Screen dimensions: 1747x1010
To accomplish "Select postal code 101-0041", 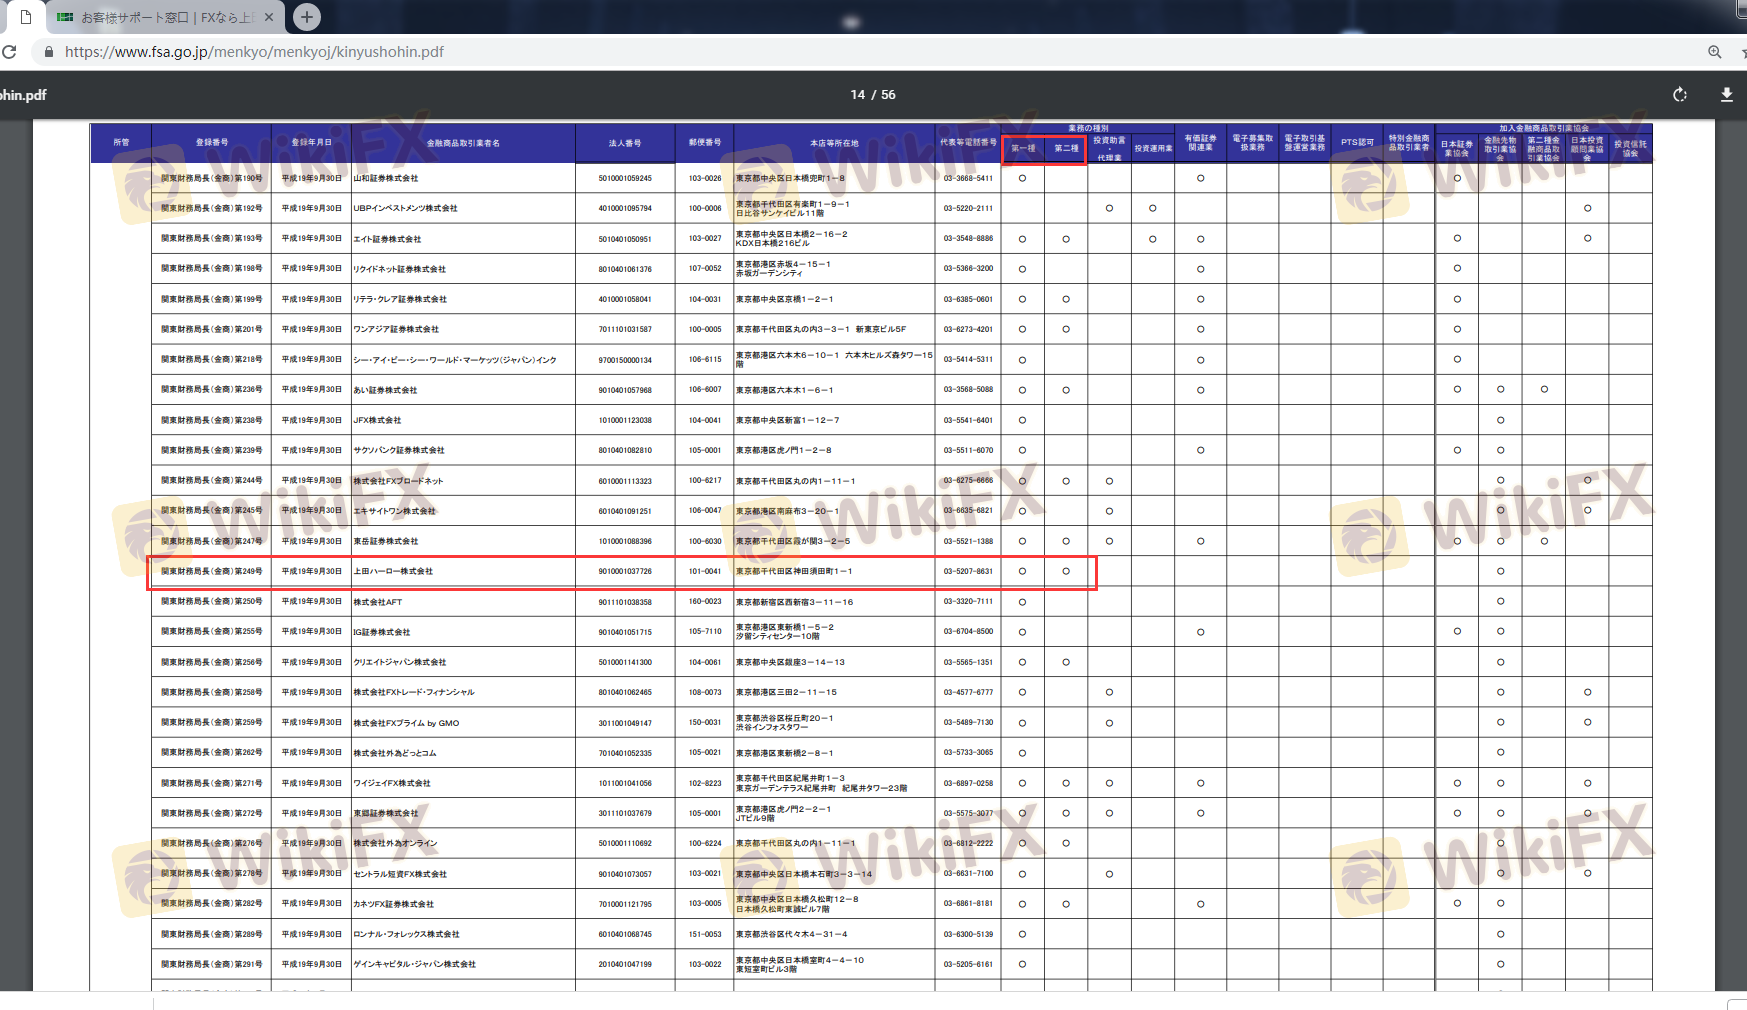I will [x=705, y=571].
